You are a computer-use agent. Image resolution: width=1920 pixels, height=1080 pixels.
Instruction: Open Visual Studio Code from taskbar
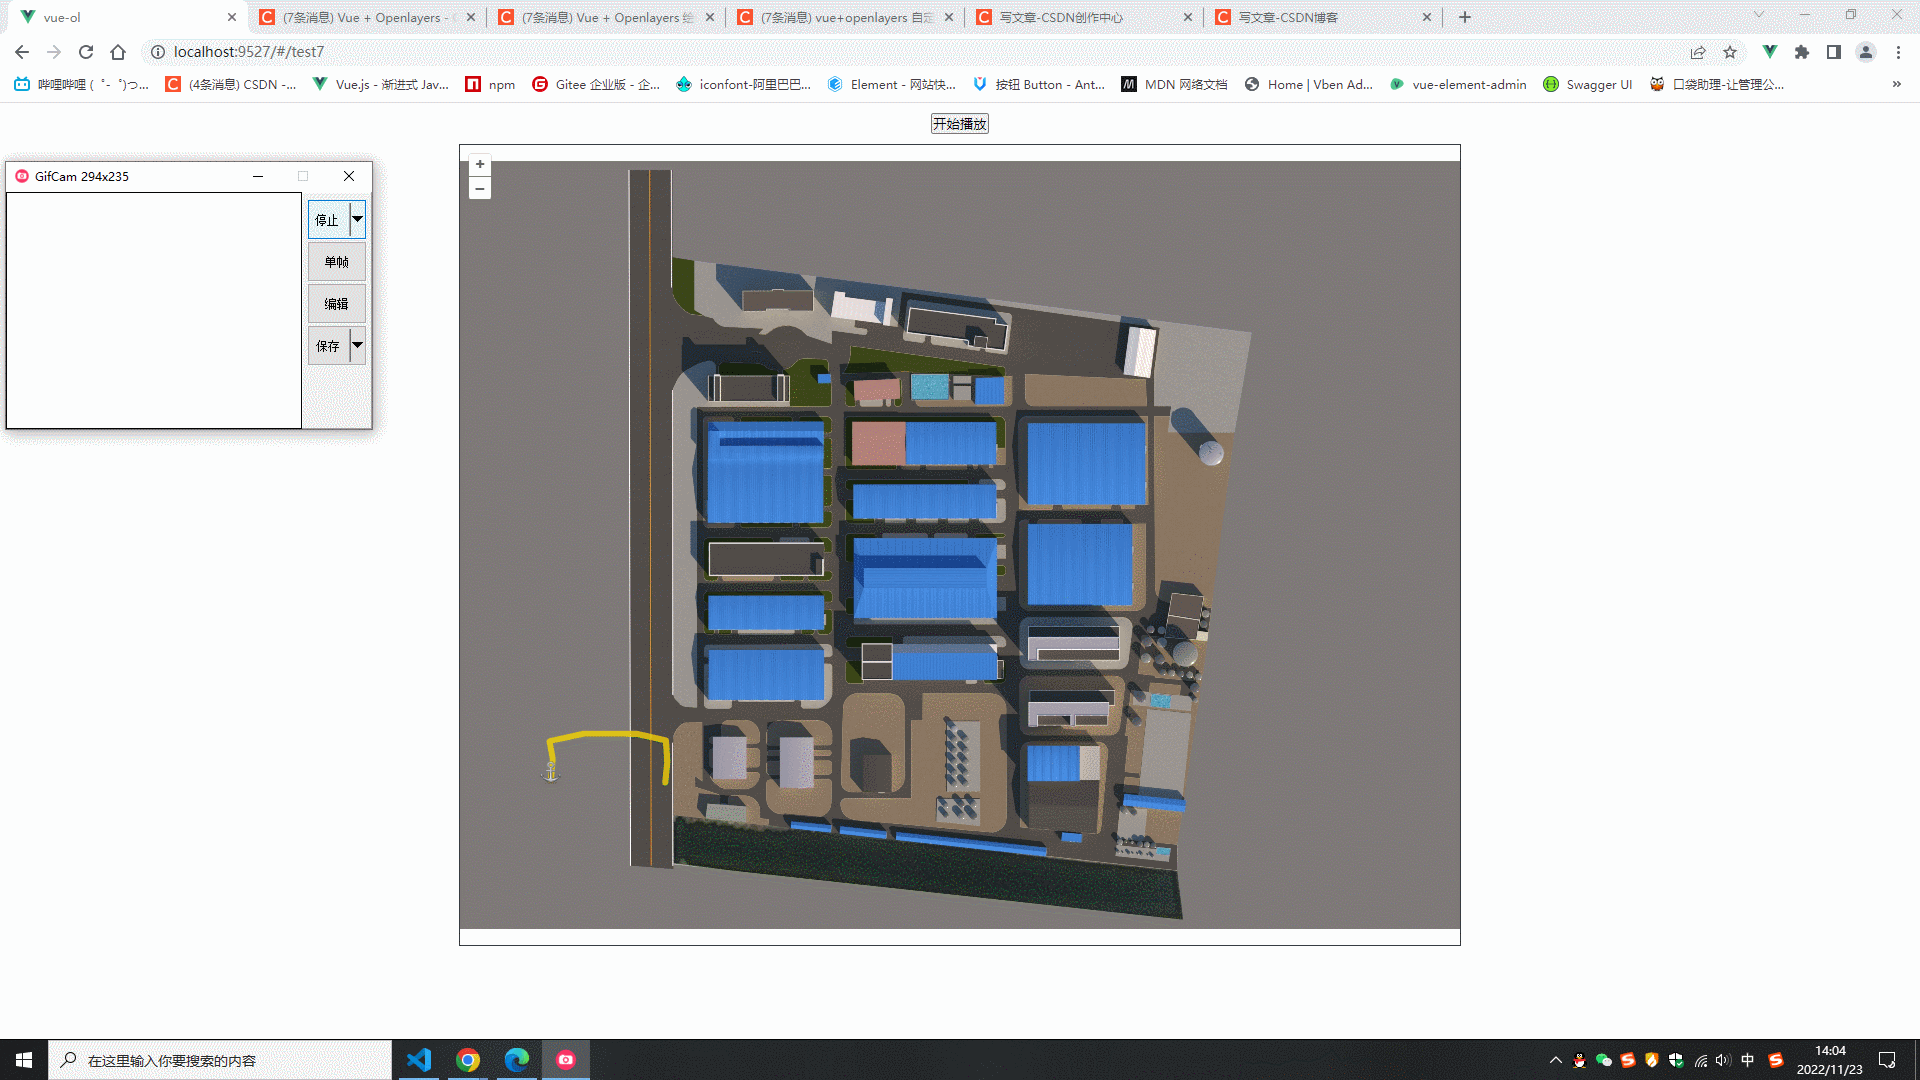point(419,1060)
